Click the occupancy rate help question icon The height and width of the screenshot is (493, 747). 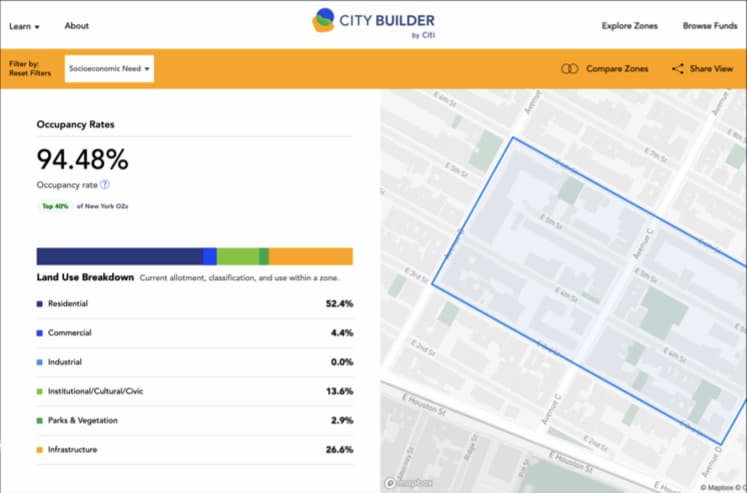[105, 184]
